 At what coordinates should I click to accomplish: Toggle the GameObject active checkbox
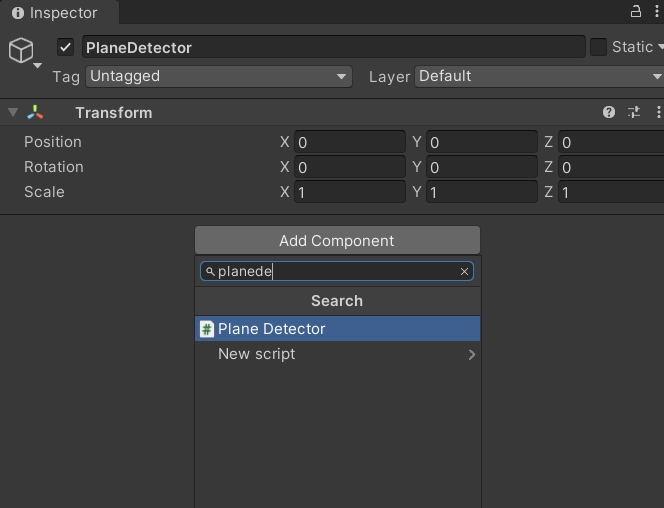(65, 47)
